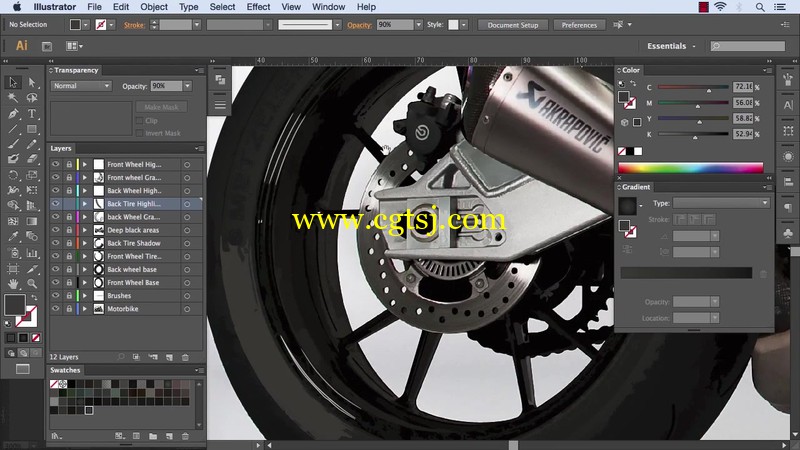This screenshot has height=450, width=800.
Task: Select the Rectangle tool
Action: point(32,129)
